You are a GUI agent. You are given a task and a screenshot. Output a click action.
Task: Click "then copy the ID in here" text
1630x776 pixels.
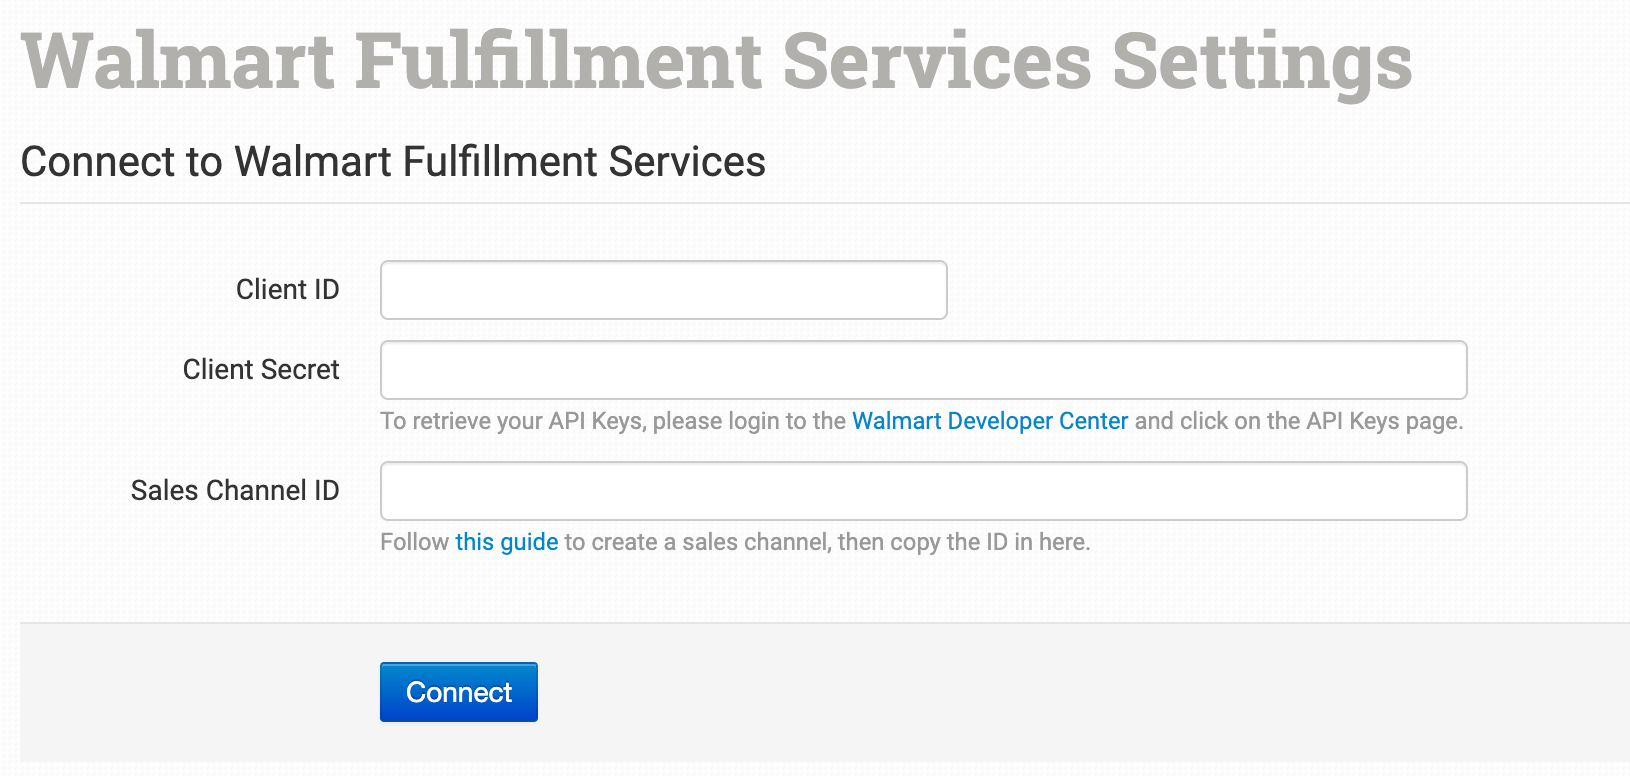click(x=964, y=542)
